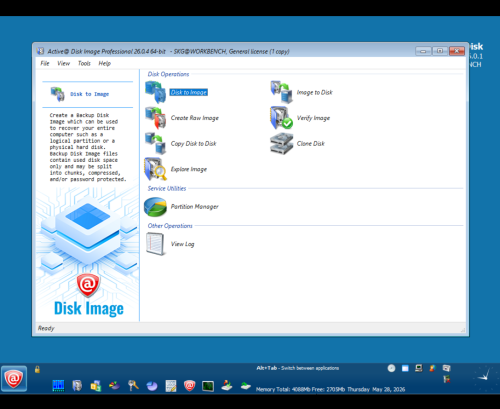Click the application icon in the title bar
This screenshot has width=500, height=409.
point(40,51)
